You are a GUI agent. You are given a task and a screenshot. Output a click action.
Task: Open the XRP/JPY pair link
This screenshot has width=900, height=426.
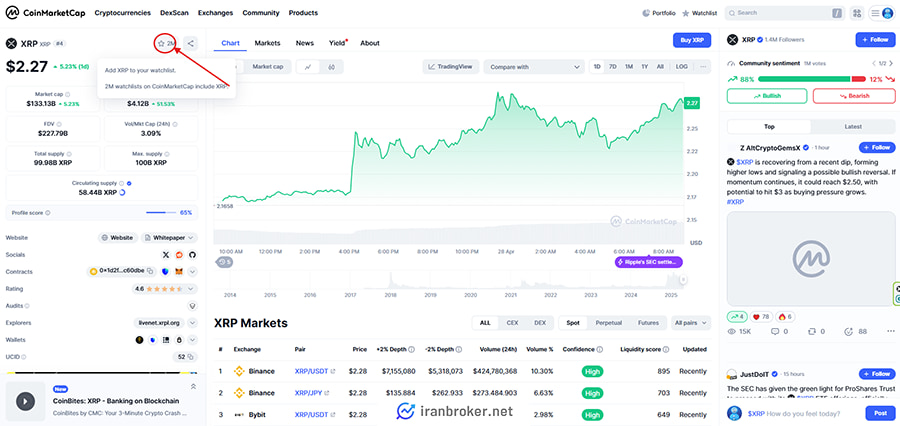coord(312,393)
